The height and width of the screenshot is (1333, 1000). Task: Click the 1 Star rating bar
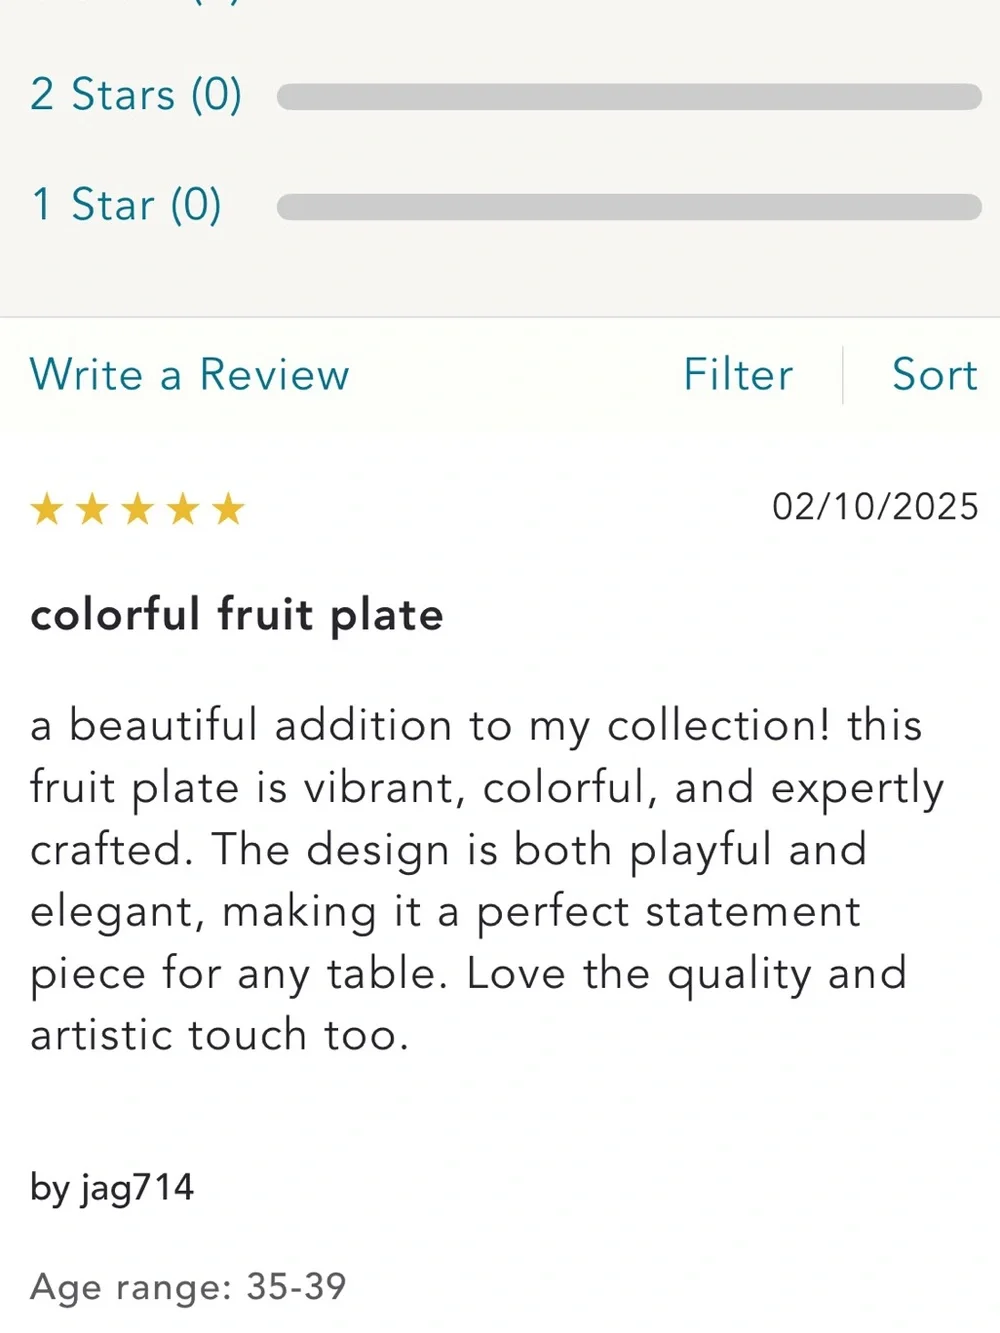point(629,207)
